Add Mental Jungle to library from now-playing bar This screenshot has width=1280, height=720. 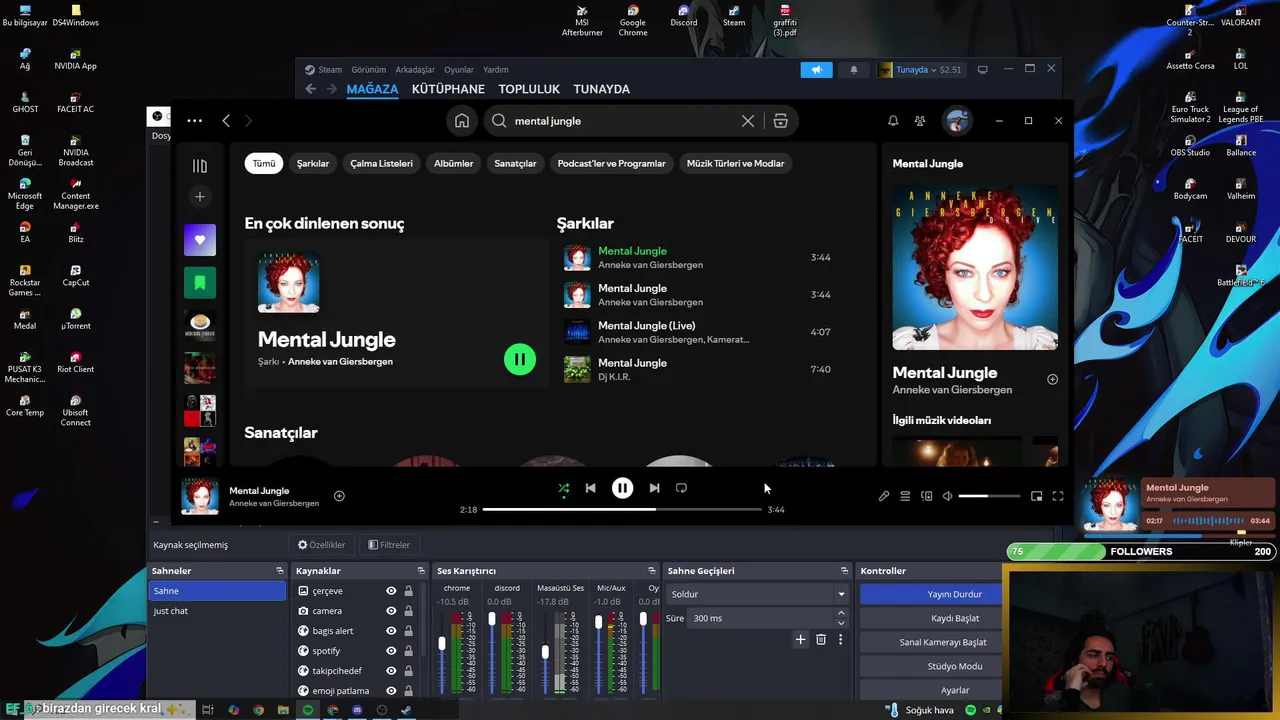pyautogui.click(x=339, y=496)
